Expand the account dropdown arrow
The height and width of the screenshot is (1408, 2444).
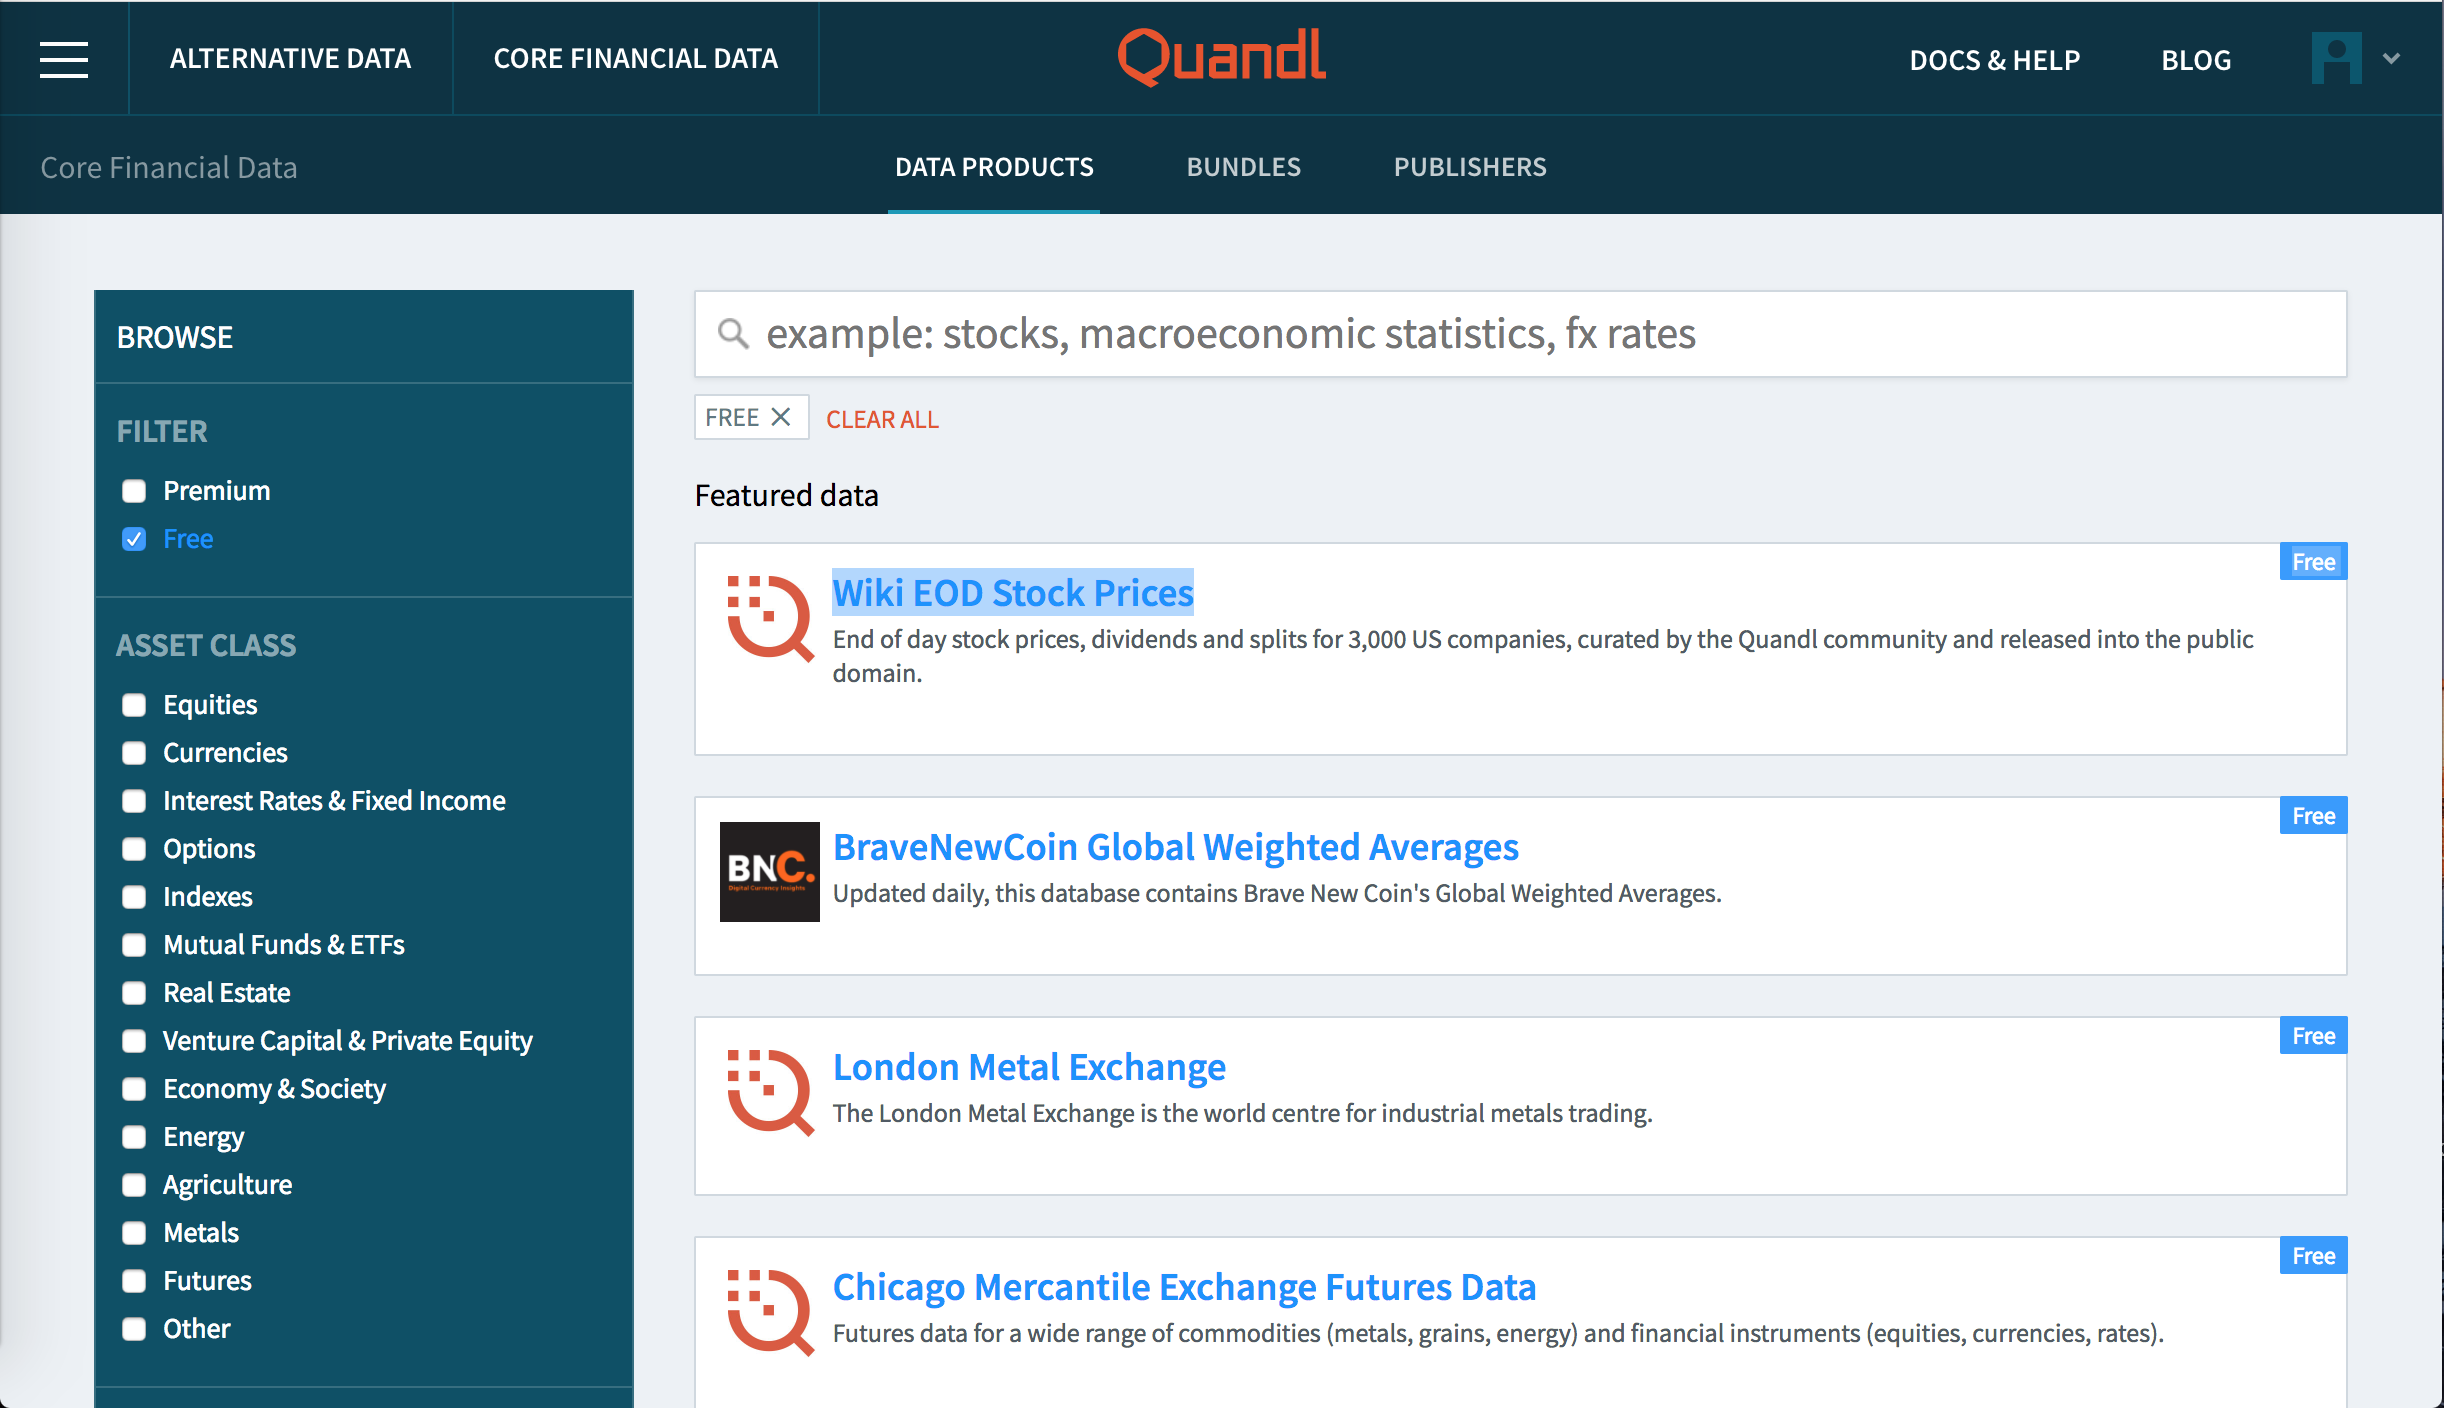pos(2391,59)
